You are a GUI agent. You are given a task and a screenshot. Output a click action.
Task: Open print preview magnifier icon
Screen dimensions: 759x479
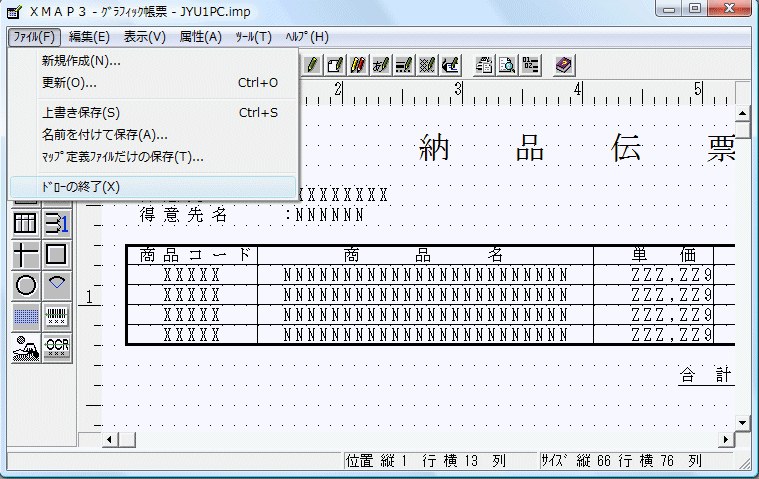coord(506,65)
